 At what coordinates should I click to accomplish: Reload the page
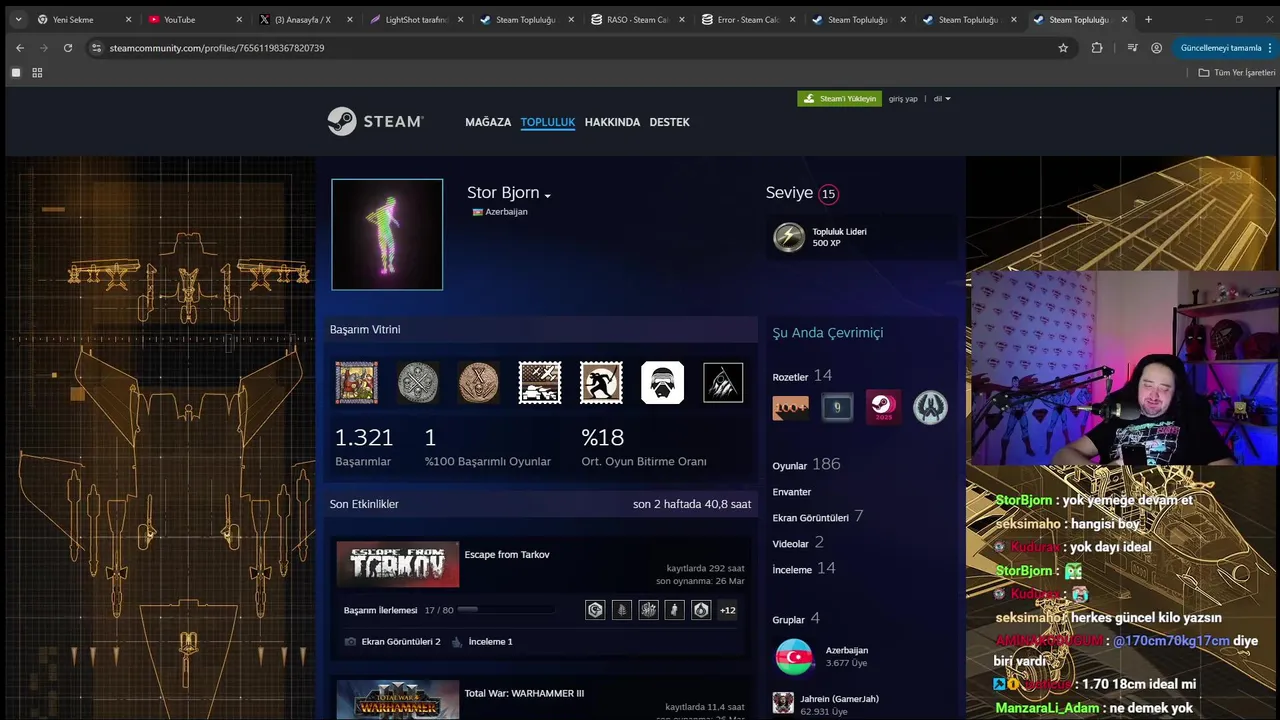pyautogui.click(x=68, y=48)
